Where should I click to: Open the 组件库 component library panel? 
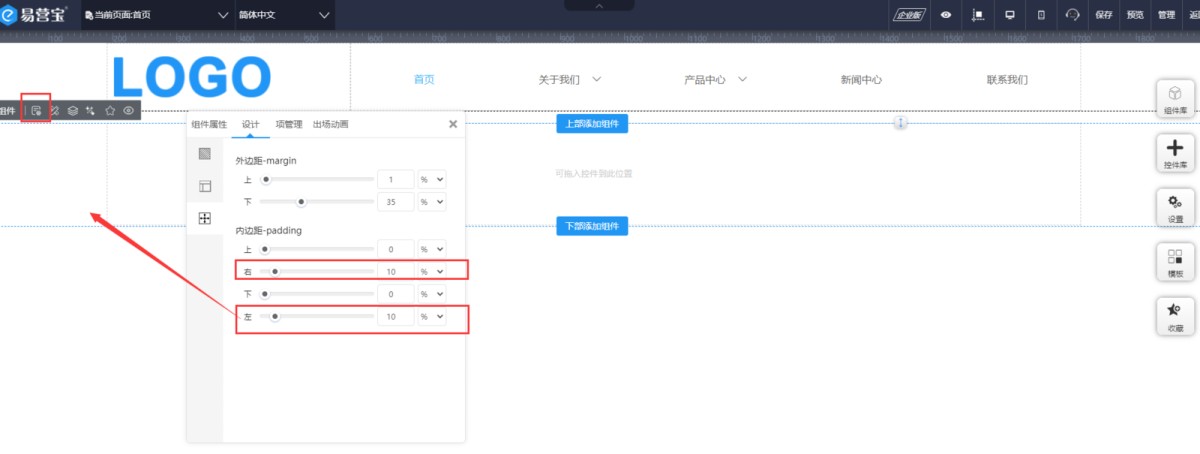tap(1175, 98)
